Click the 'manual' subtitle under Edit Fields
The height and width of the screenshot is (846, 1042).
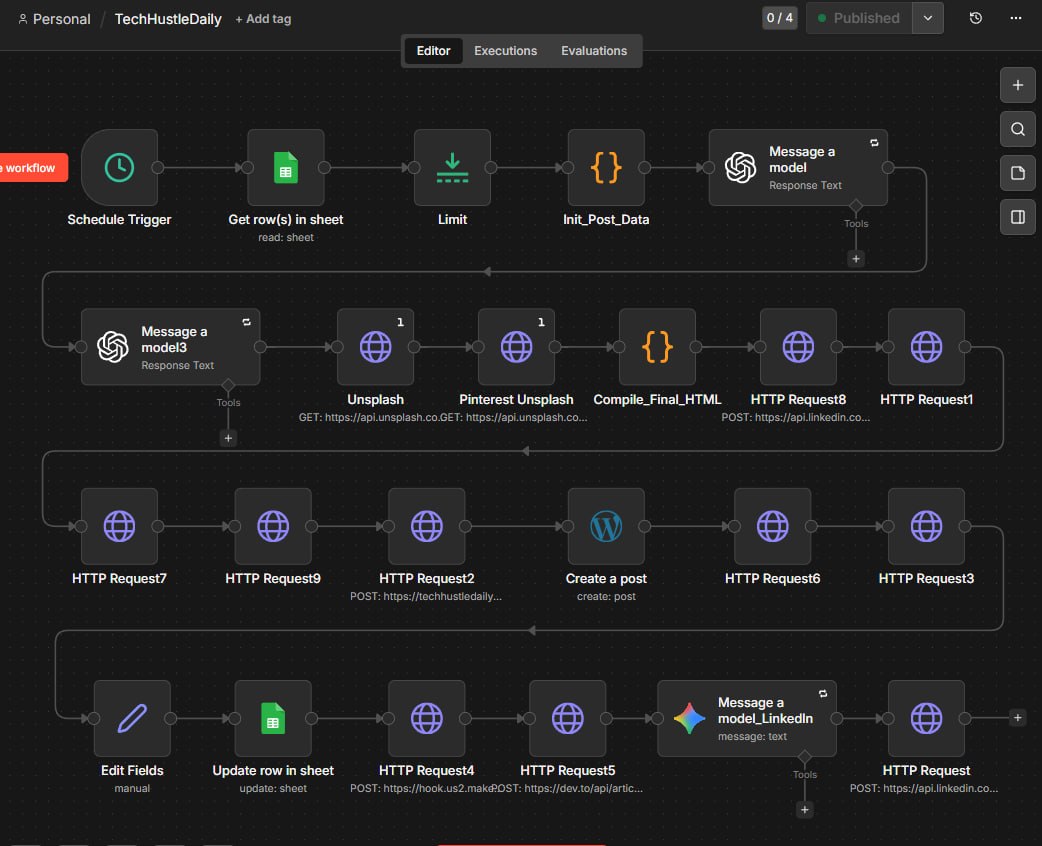coord(132,788)
